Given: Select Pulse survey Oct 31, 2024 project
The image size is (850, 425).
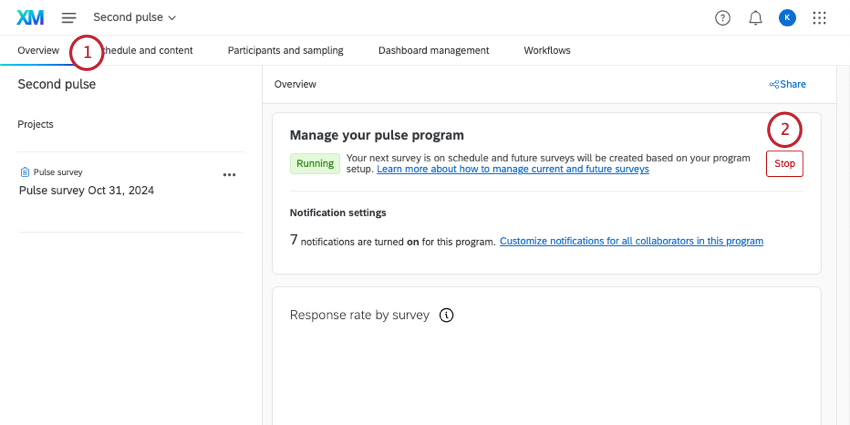Looking at the screenshot, I should click(86, 190).
